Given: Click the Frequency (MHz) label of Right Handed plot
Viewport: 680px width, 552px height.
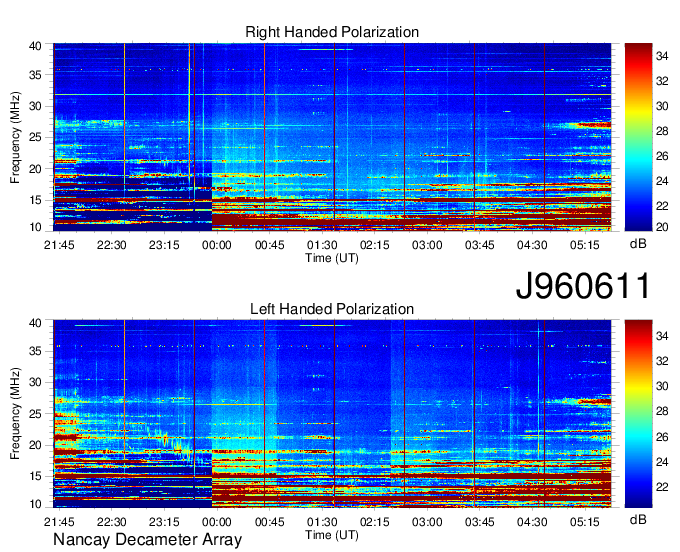Looking at the screenshot, I should [x=15, y=137].
